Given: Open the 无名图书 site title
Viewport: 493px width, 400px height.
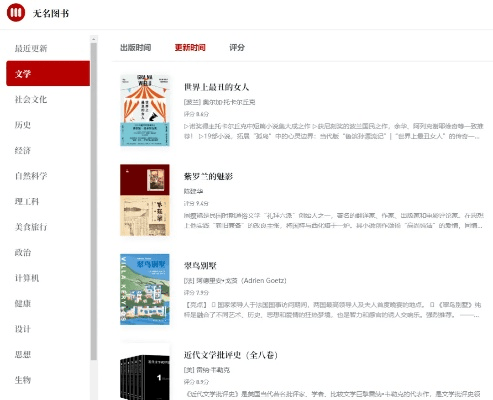Looking at the screenshot, I should click(51, 13).
